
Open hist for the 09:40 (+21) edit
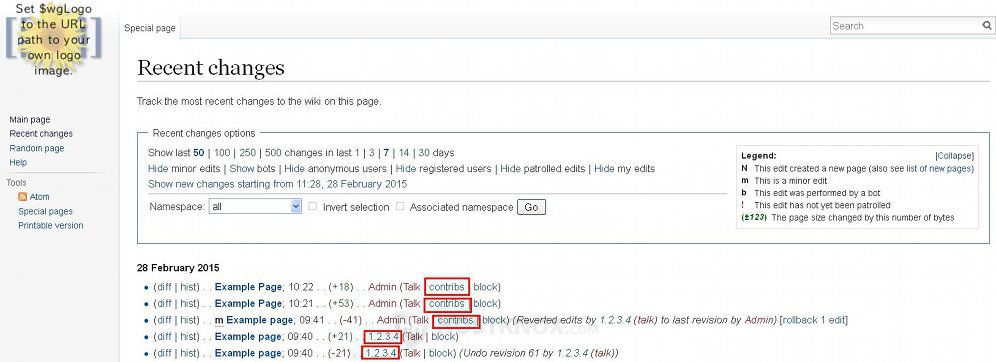pyautogui.click(x=189, y=337)
